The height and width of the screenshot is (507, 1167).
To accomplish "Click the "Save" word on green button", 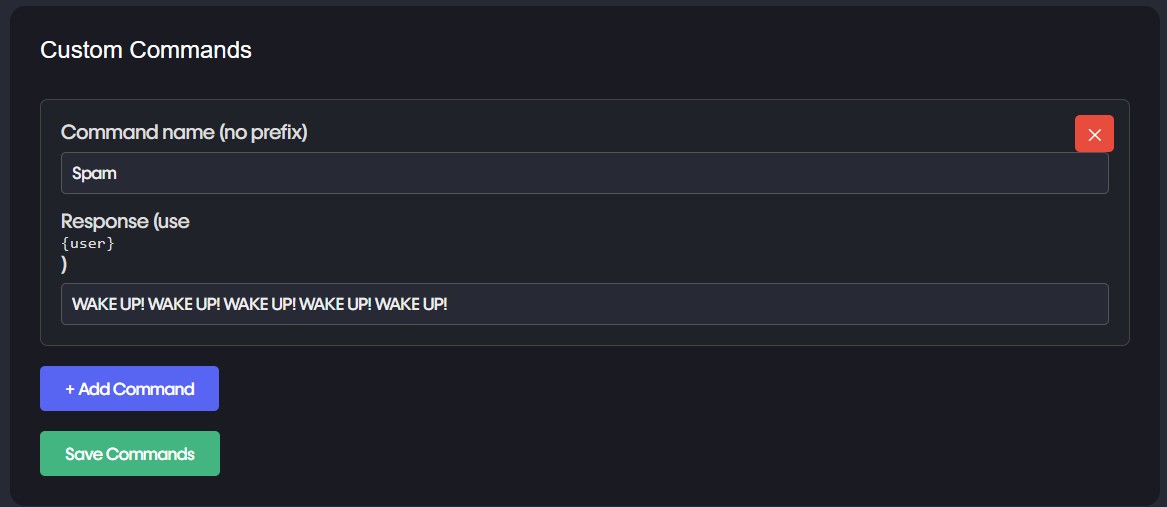I will 83,454.
